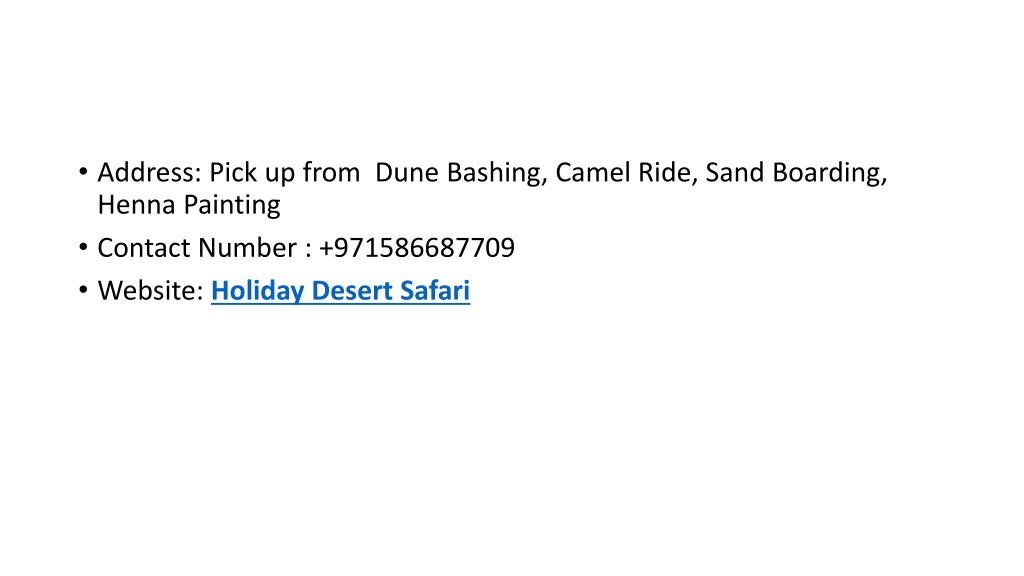This screenshot has width=1024, height=576.
Task: Click the word "Desert" in the underlined link
Action: (353, 291)
